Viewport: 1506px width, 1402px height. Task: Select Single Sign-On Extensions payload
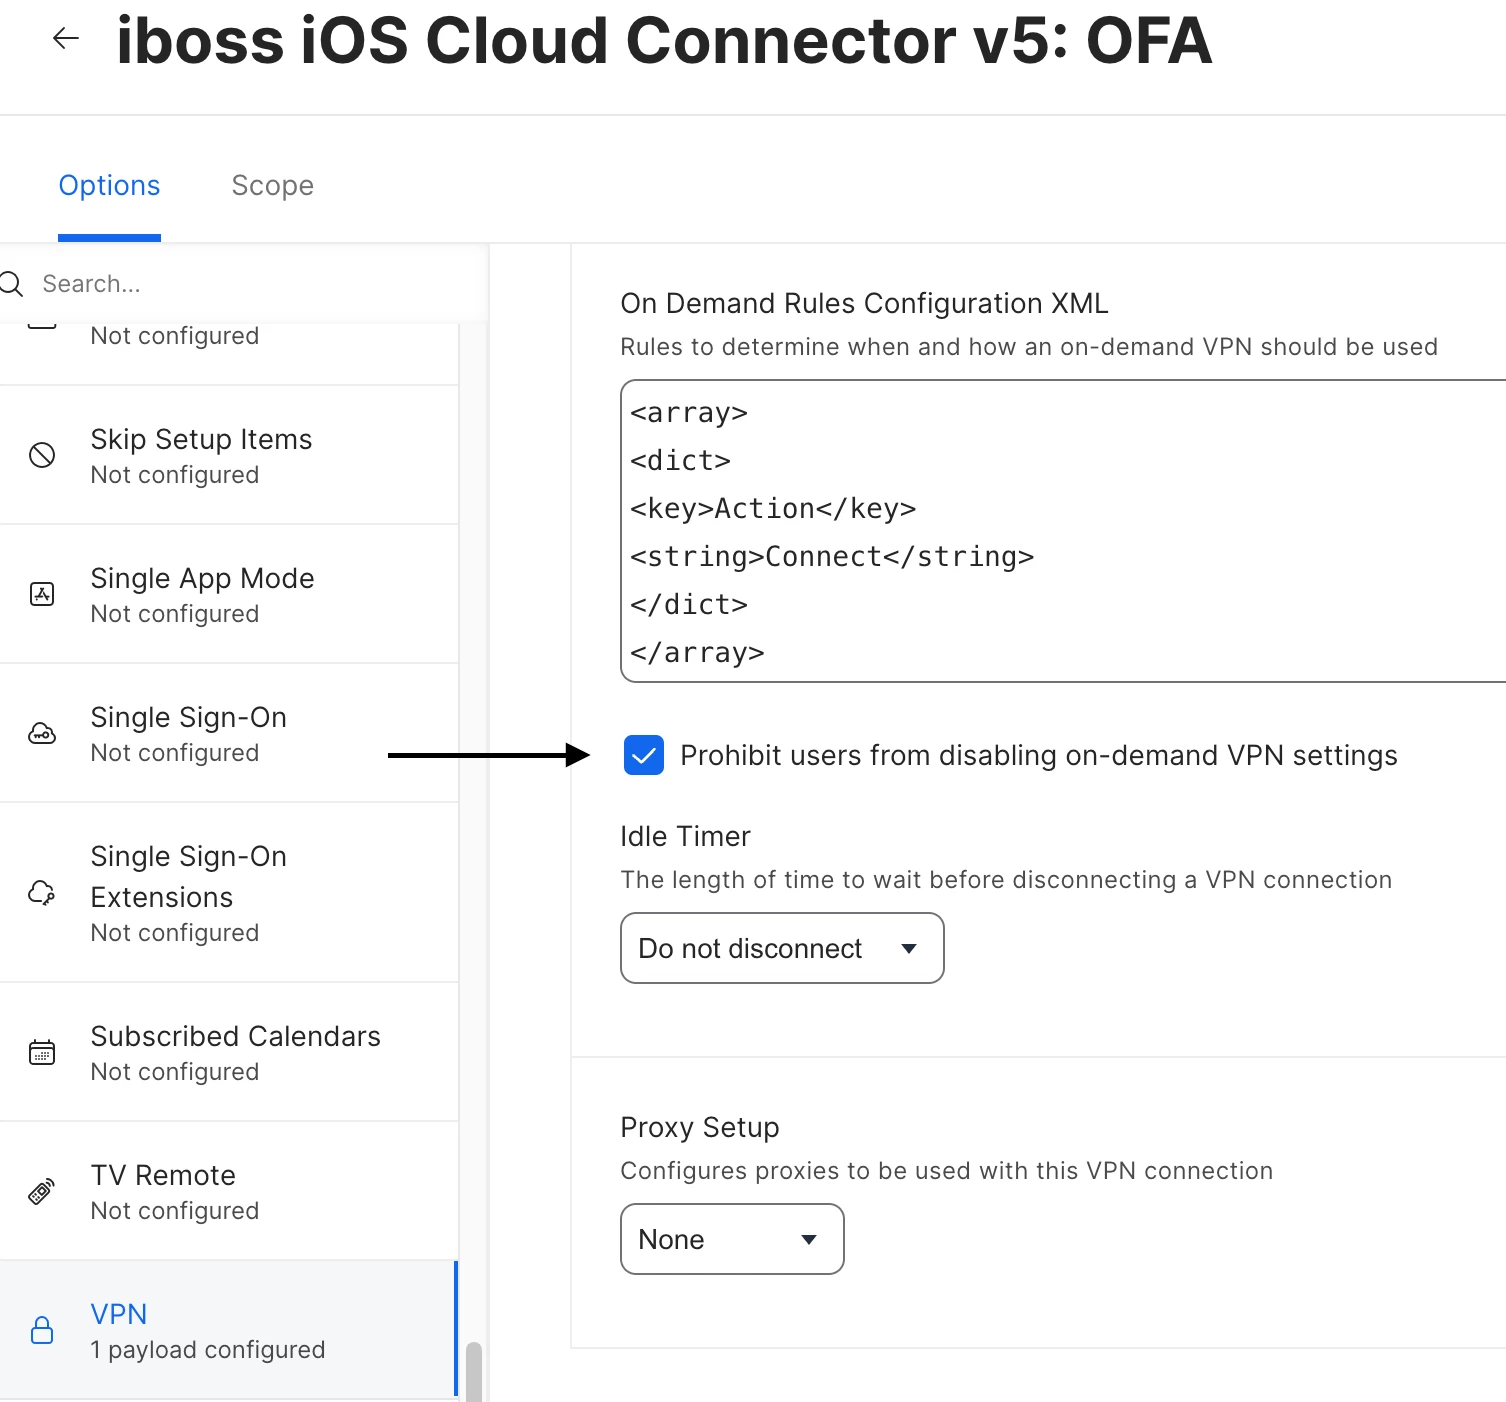tap(229, 892)
